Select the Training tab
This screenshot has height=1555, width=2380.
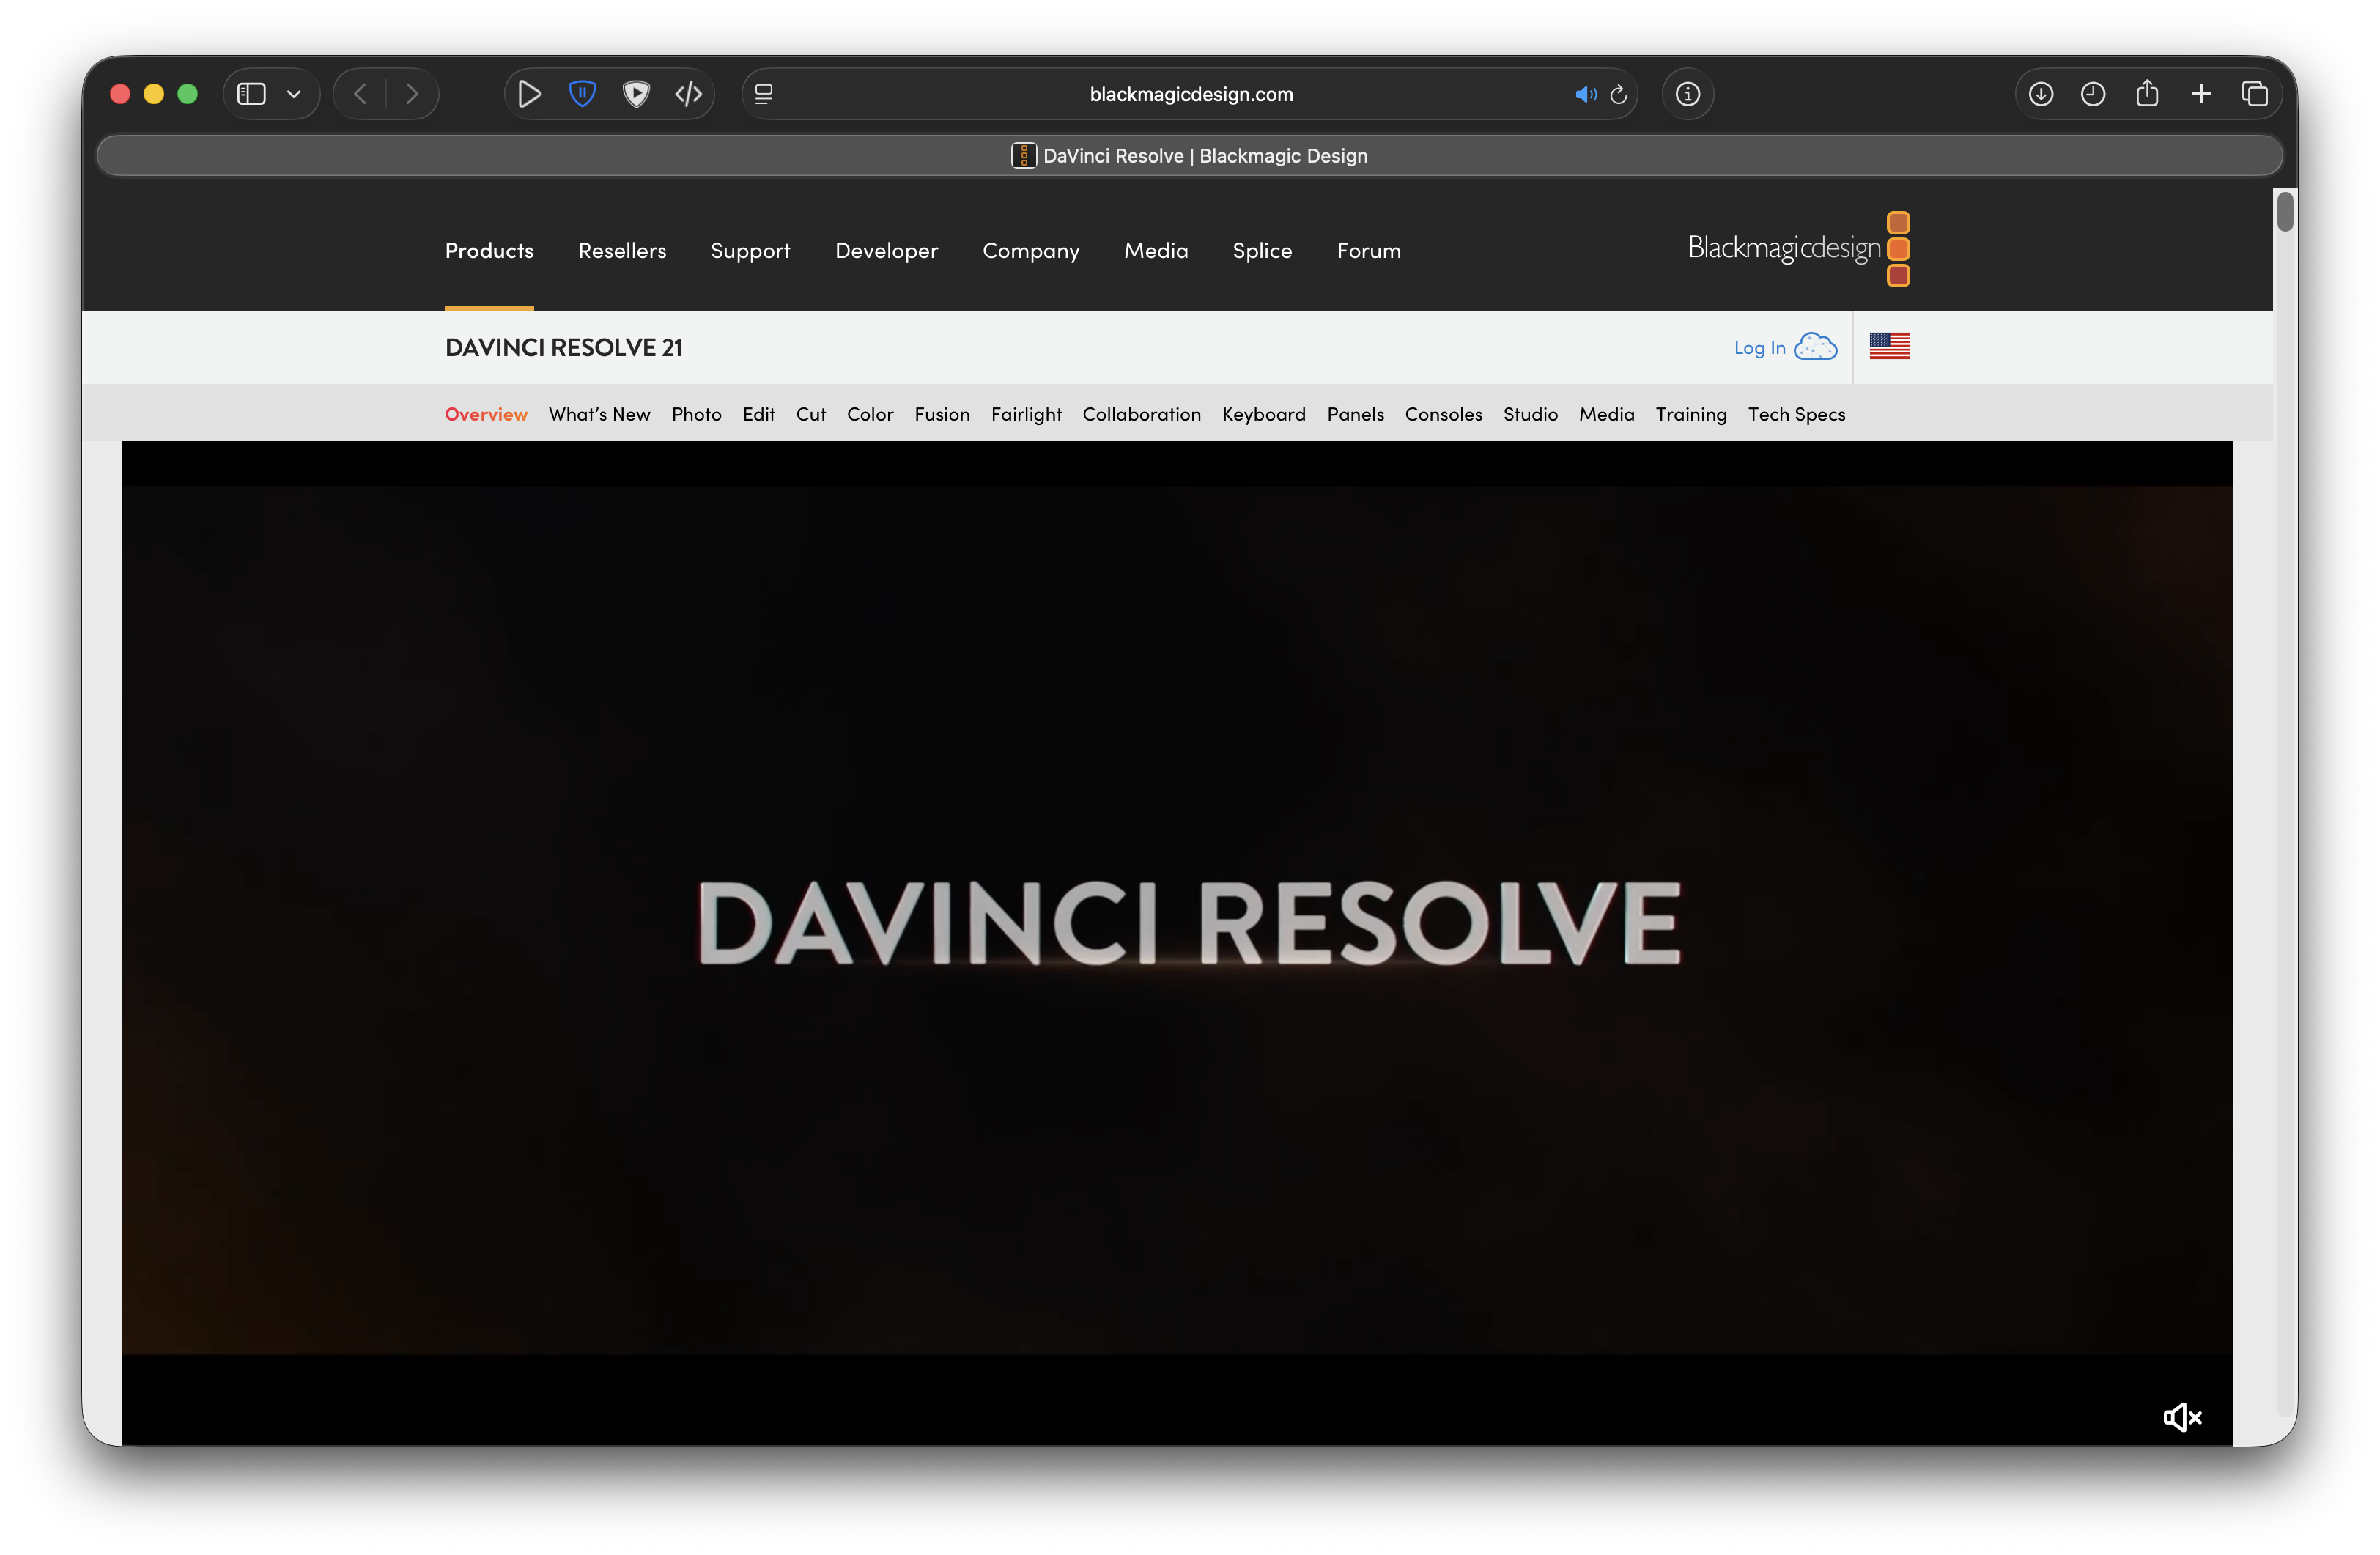pos(1691,414)
